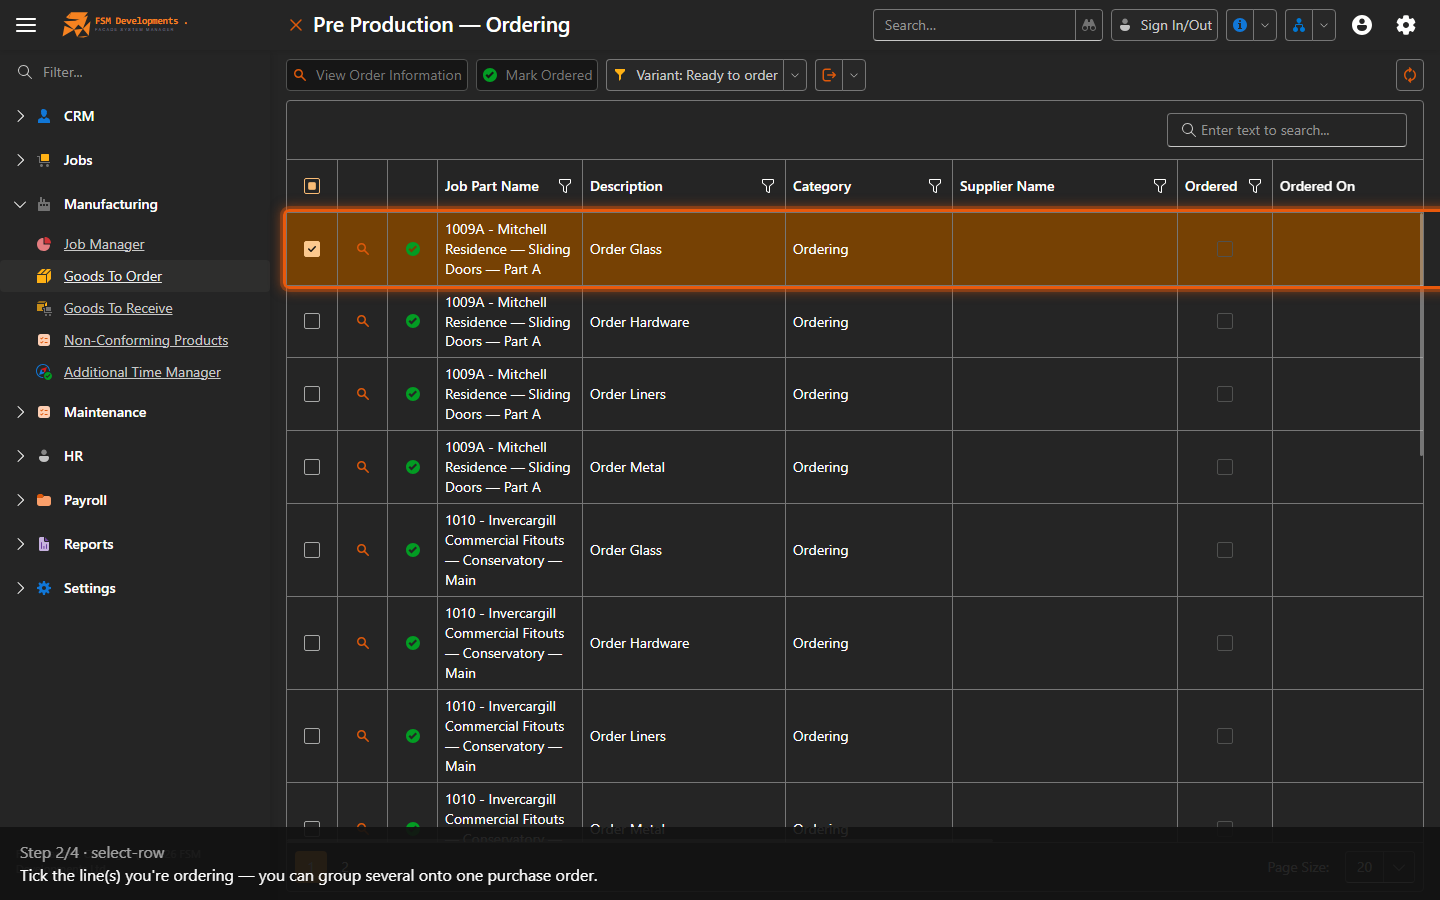Collapse the Manufacturing tree section
1440x900 pixels.
click(21, 204)
